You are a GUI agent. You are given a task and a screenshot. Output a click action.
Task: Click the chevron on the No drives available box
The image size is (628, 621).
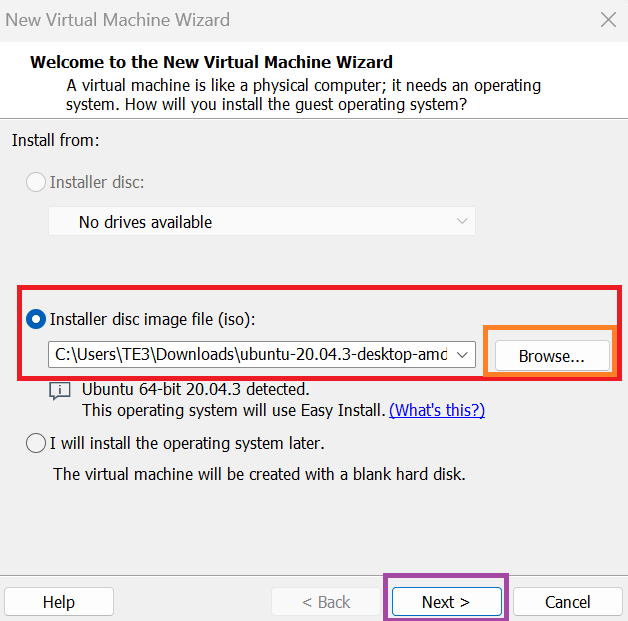click(x=462, y=221)
